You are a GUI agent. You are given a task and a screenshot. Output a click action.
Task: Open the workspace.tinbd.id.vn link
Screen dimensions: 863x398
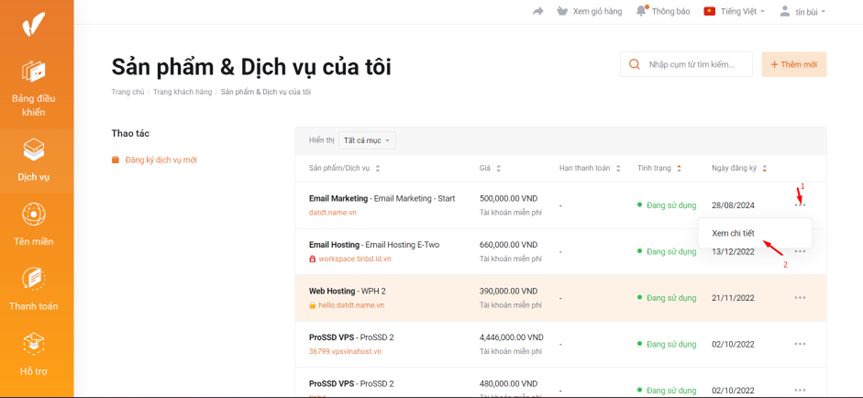[x=355, y=259]
